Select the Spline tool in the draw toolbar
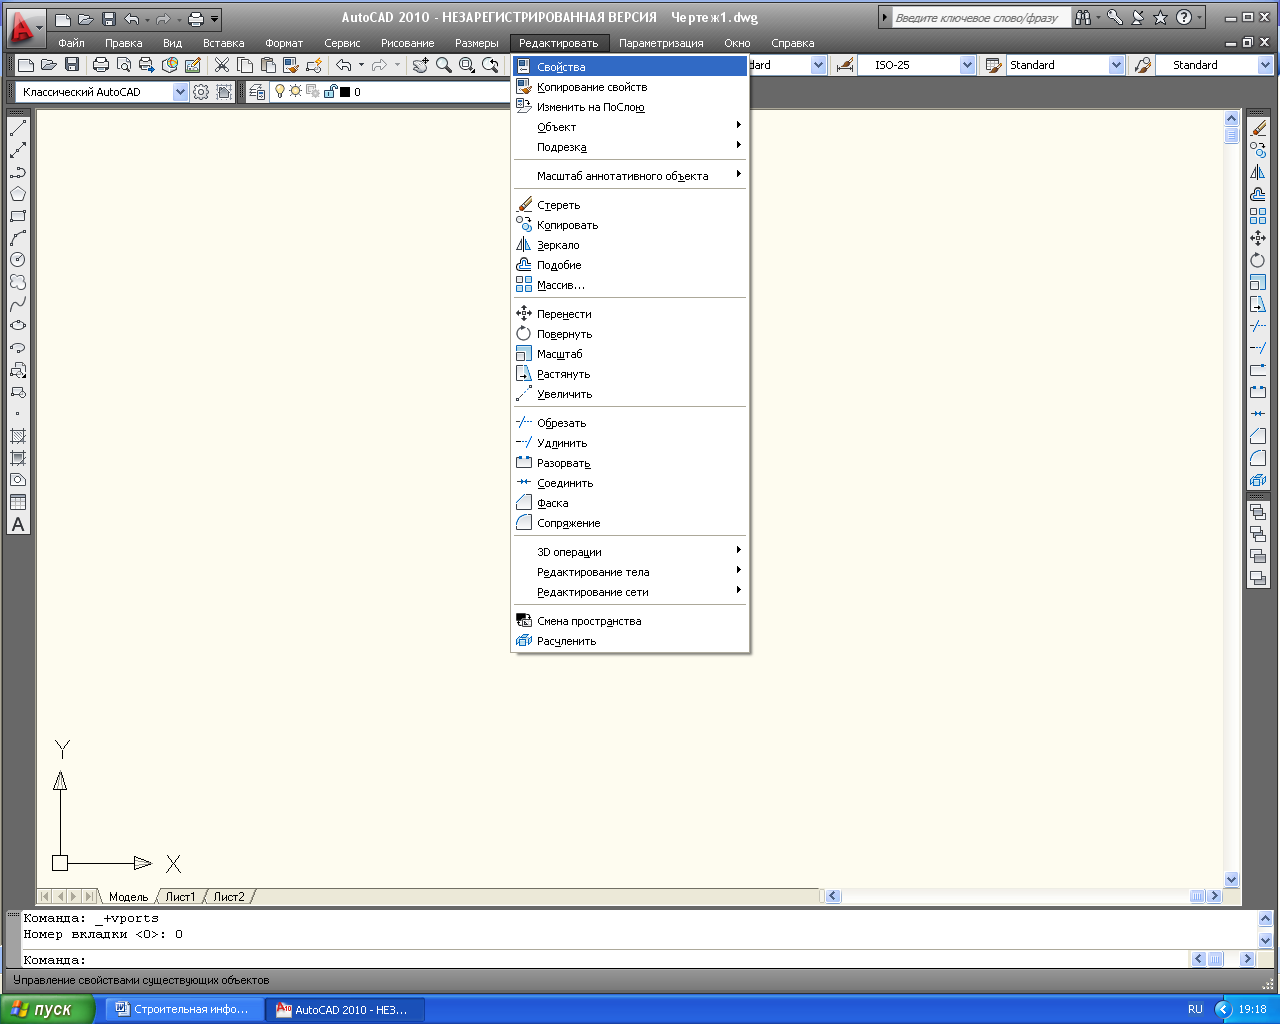The width and height of the screenshot is (1280, 1024). (x=18, y=304)
